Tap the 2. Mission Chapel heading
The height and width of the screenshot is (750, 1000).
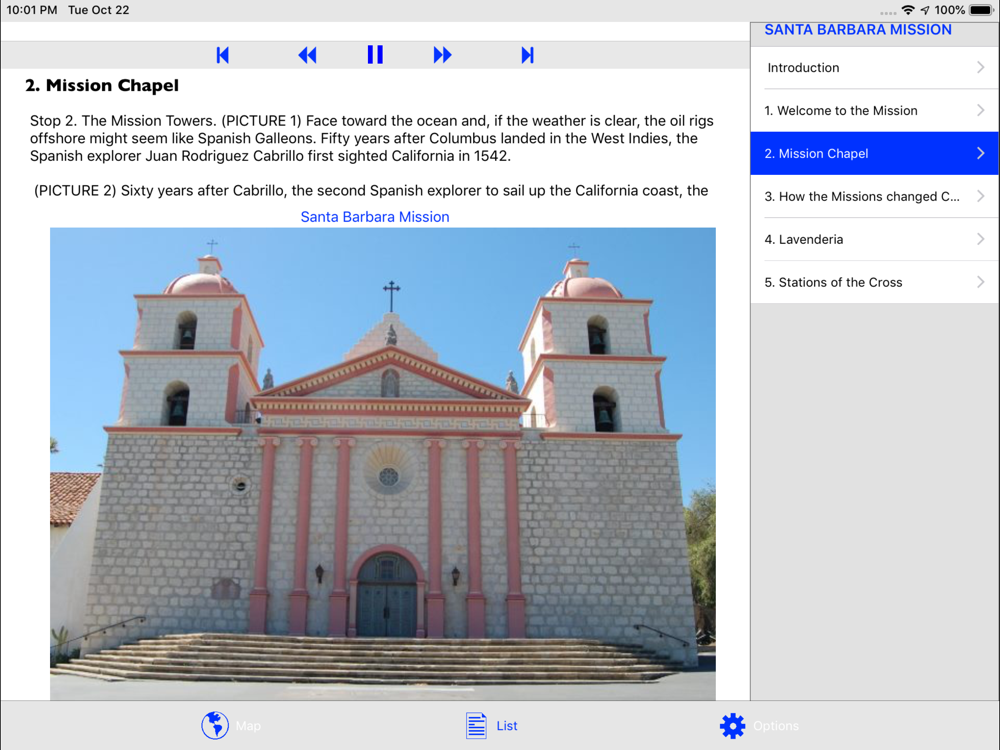point(102,85)
